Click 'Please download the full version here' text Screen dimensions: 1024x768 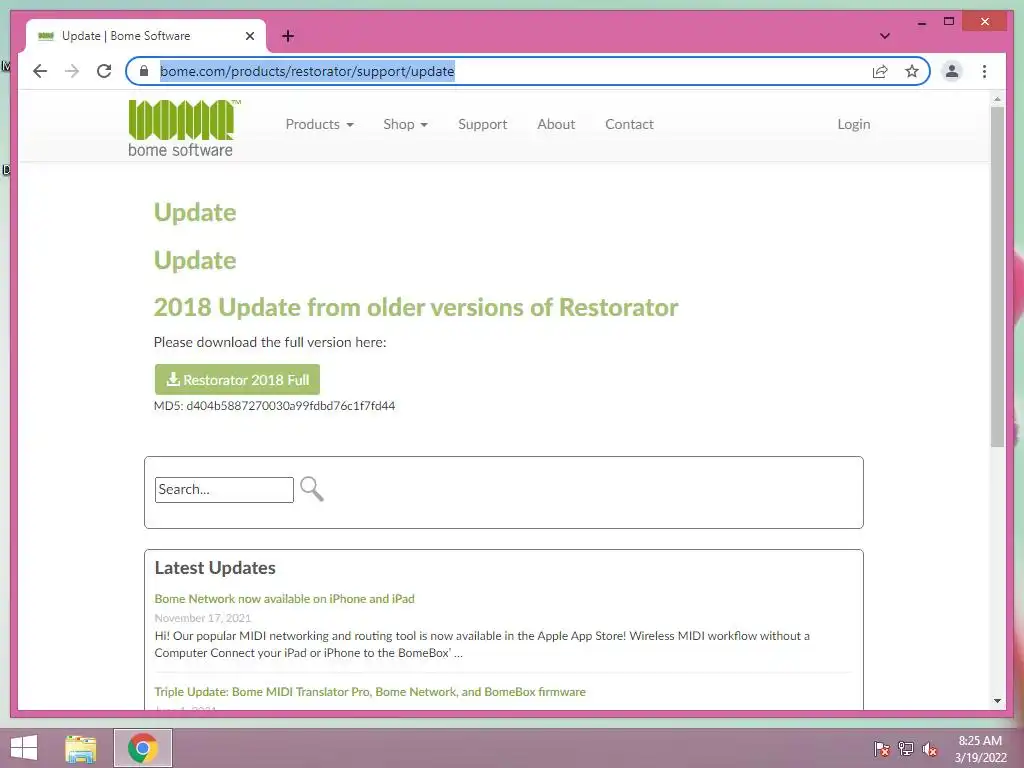(x=270, y=342)
